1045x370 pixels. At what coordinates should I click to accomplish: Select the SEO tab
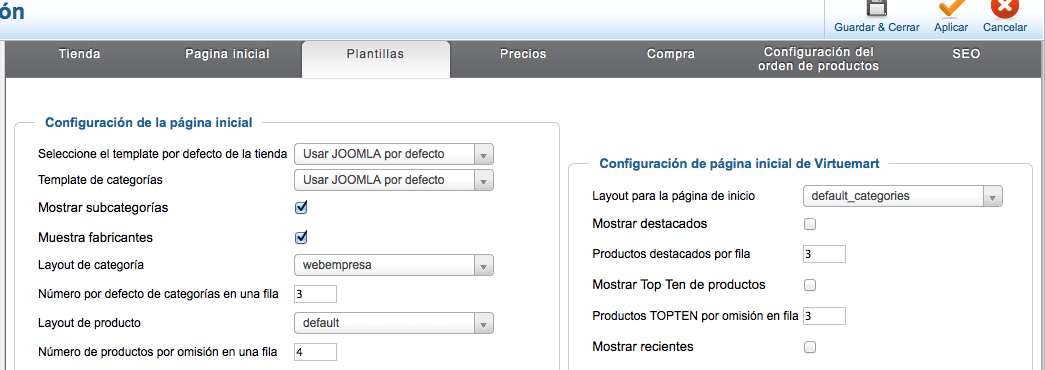click(966, 55)
